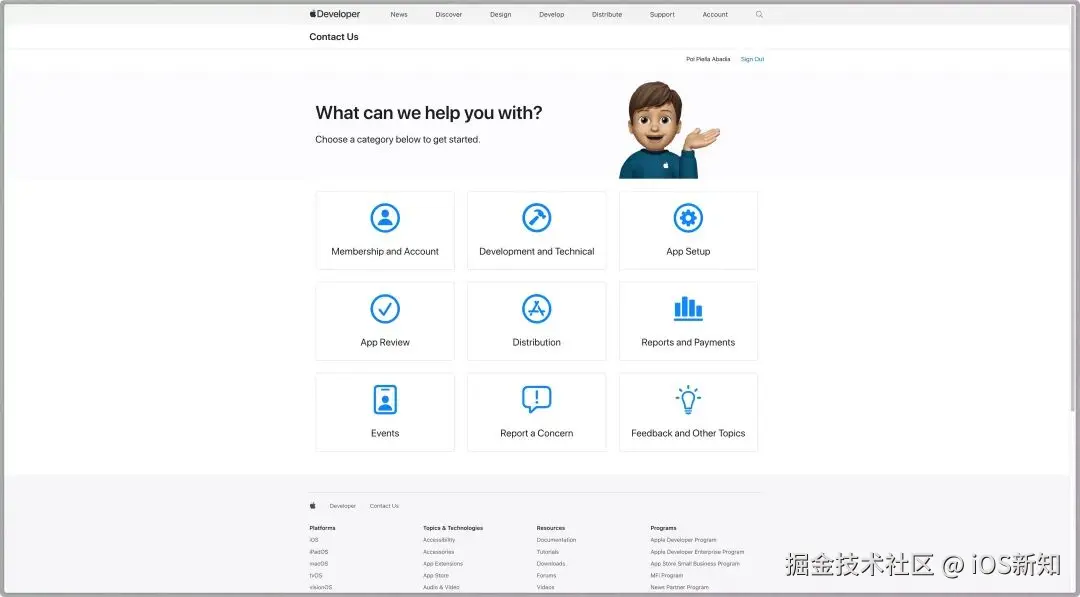Select the Distribution App Store icon
1080x597 pixels.
coord(537,308)
